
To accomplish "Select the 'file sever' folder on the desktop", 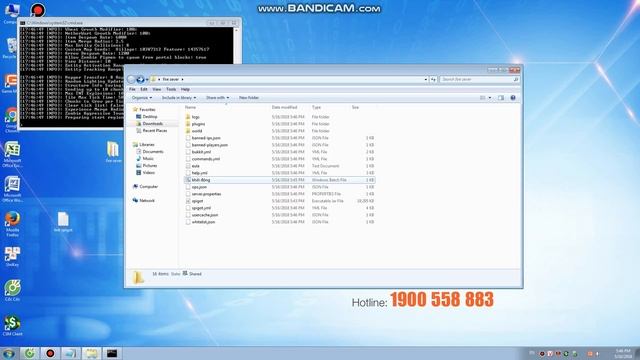I will click(113, 152).
